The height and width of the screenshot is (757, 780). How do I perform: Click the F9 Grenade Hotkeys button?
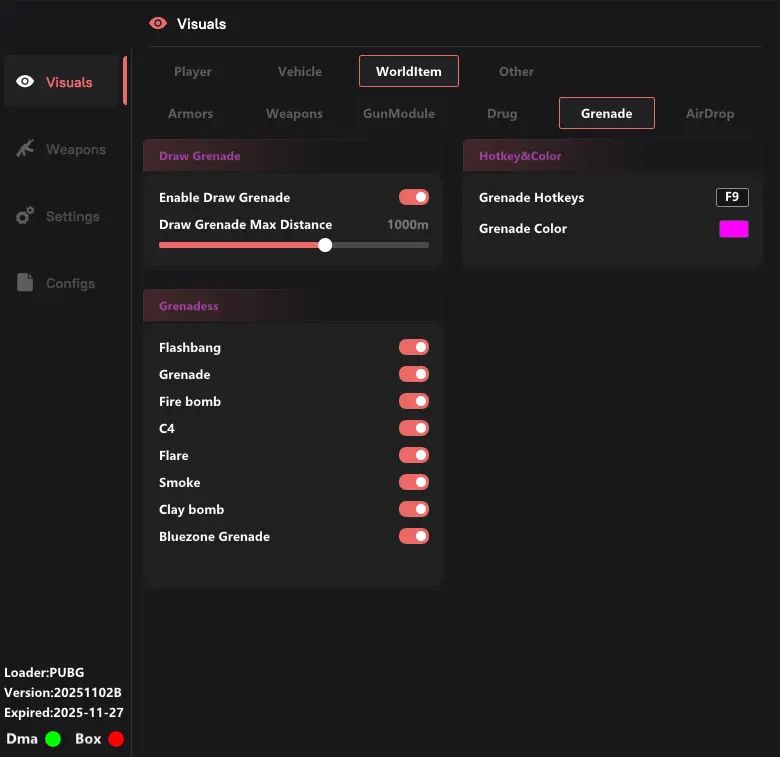point(732,197)
